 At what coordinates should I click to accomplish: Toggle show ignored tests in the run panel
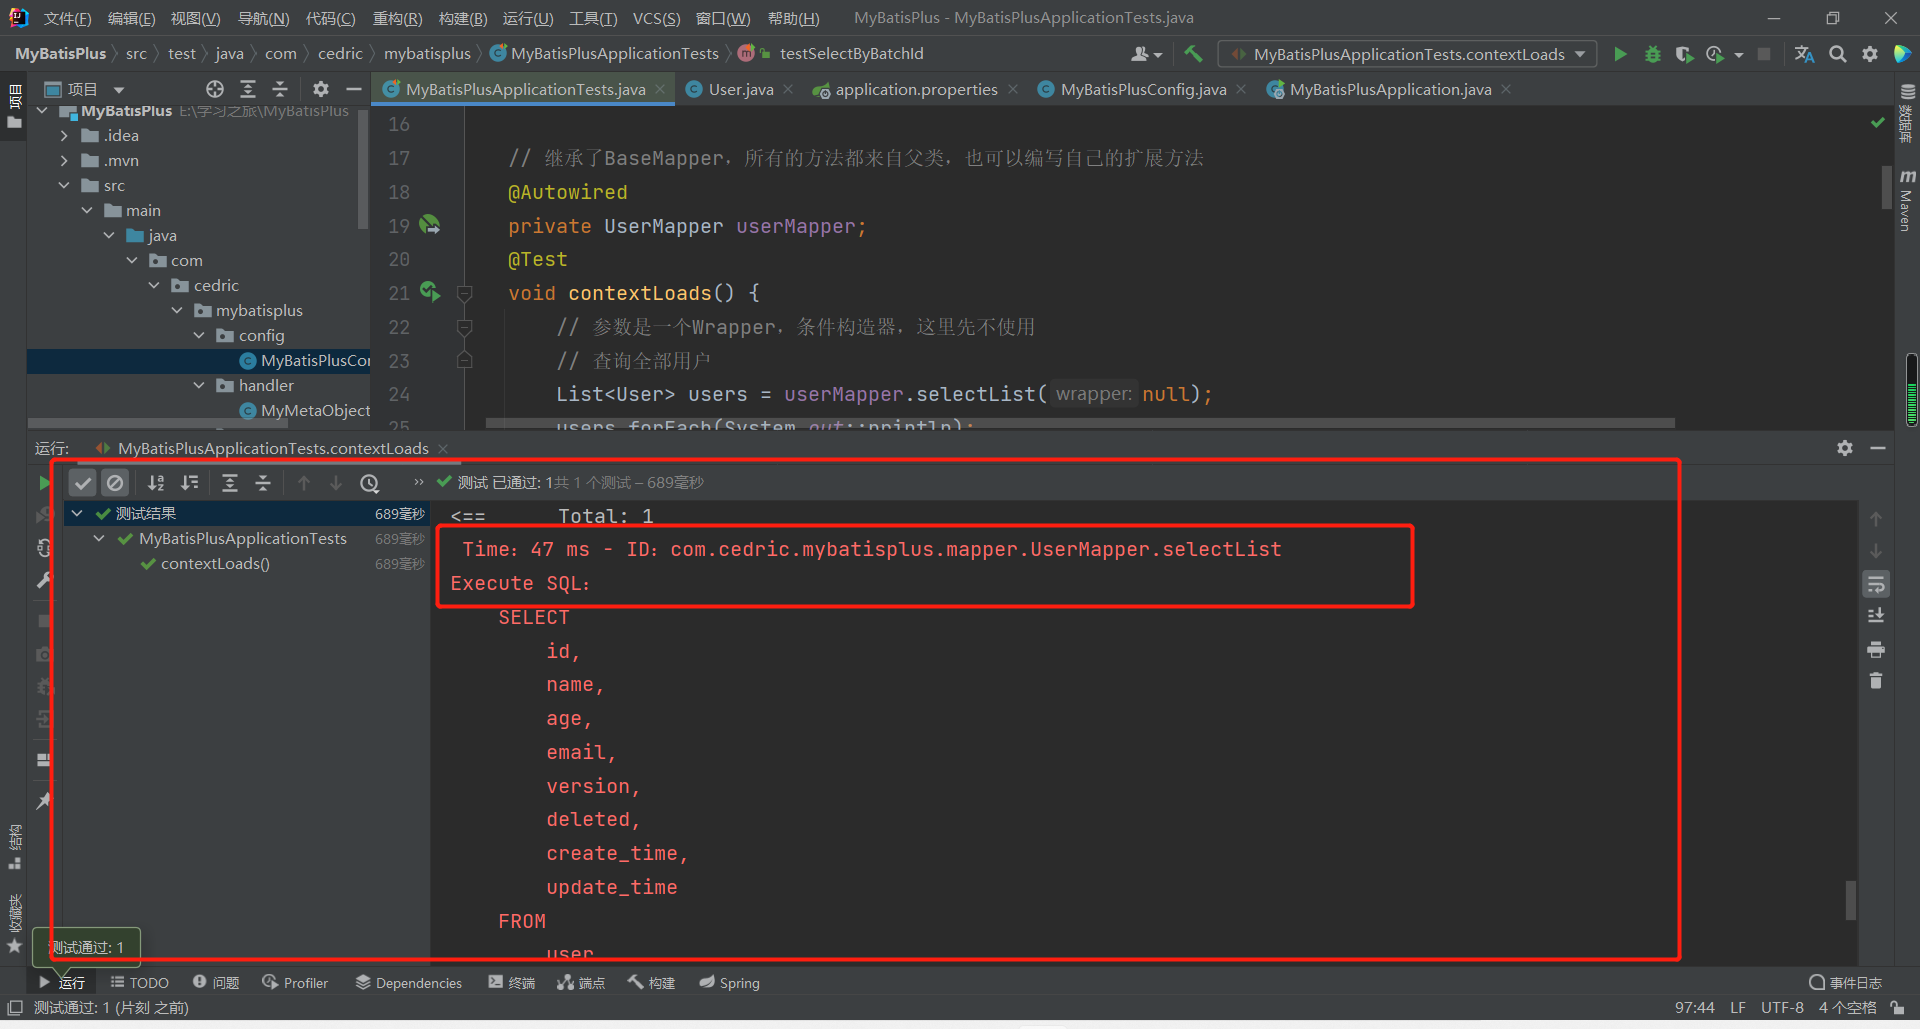click(116, 483)
